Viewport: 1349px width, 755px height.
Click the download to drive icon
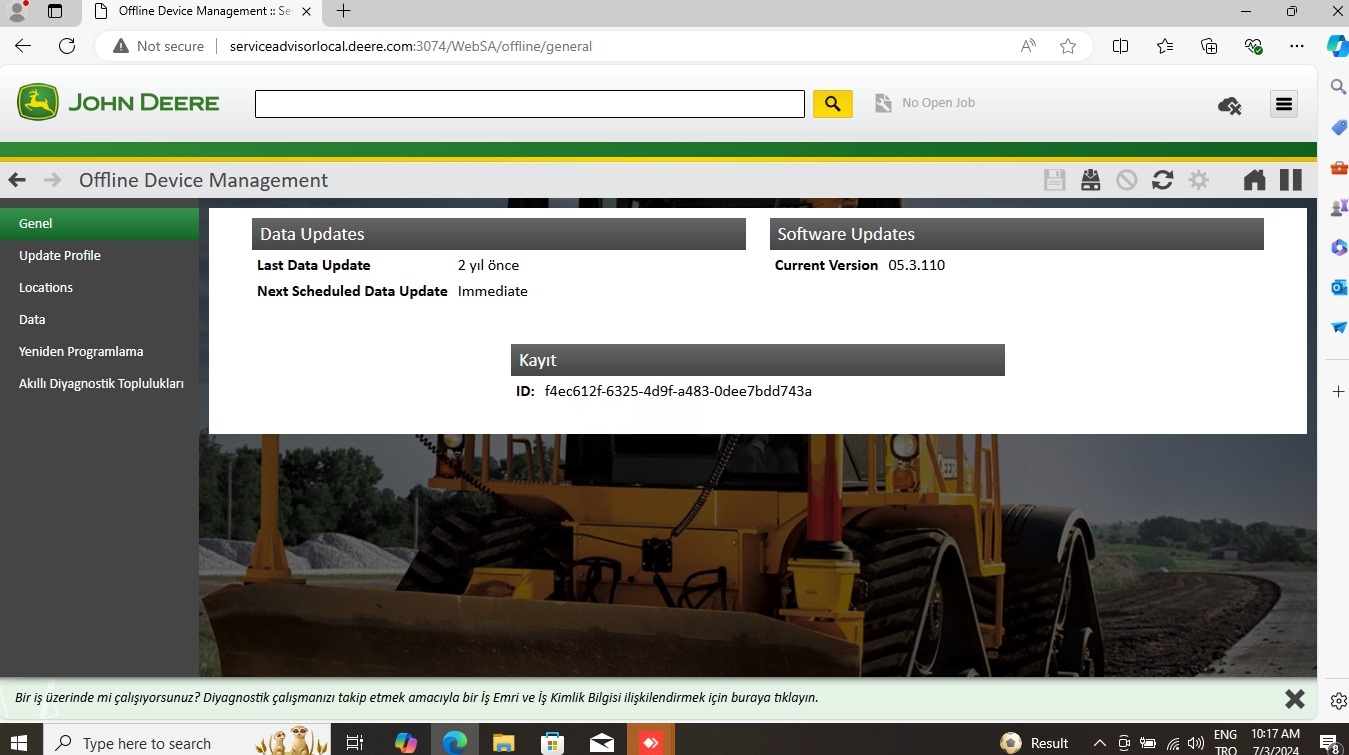point(1090,180)
